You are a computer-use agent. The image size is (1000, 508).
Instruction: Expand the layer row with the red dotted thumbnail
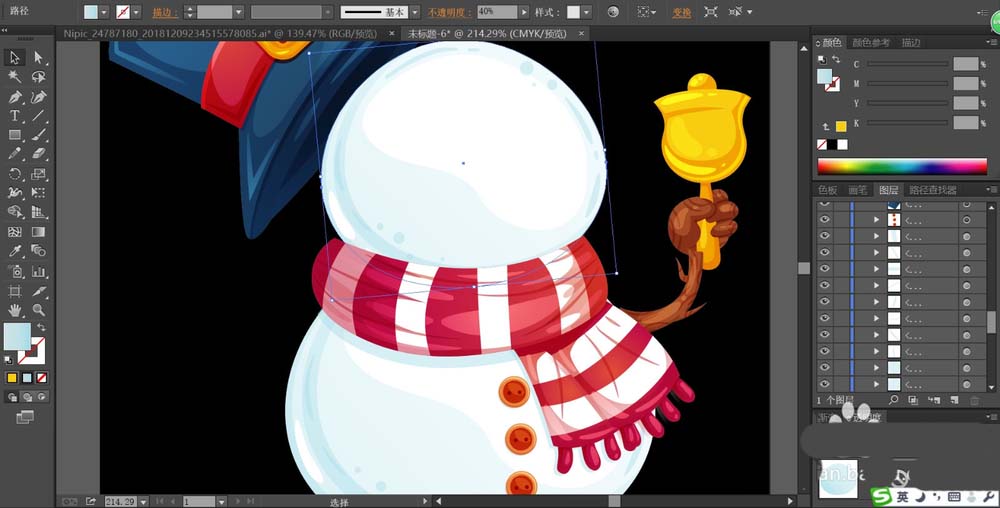point(876,220)
